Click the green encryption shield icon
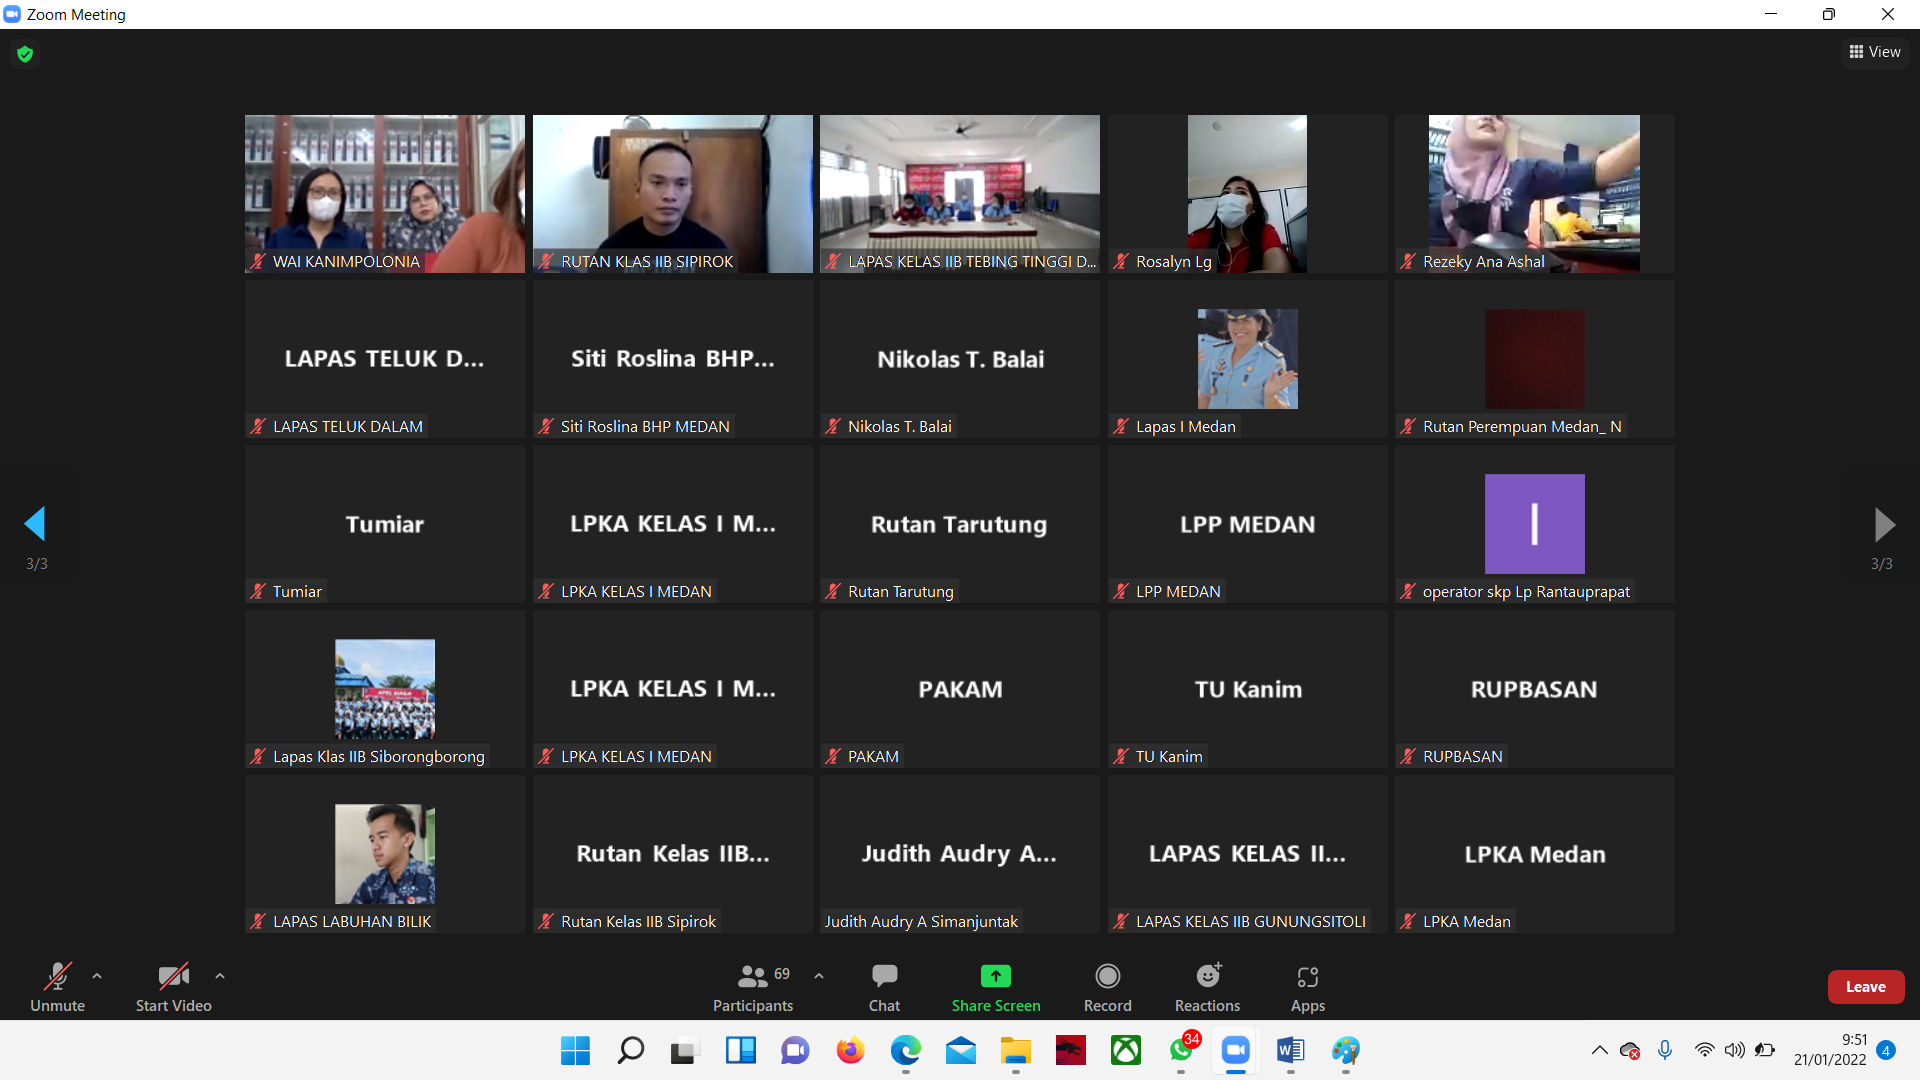This screenshot has height=1080, width=1920. point(25,54)
